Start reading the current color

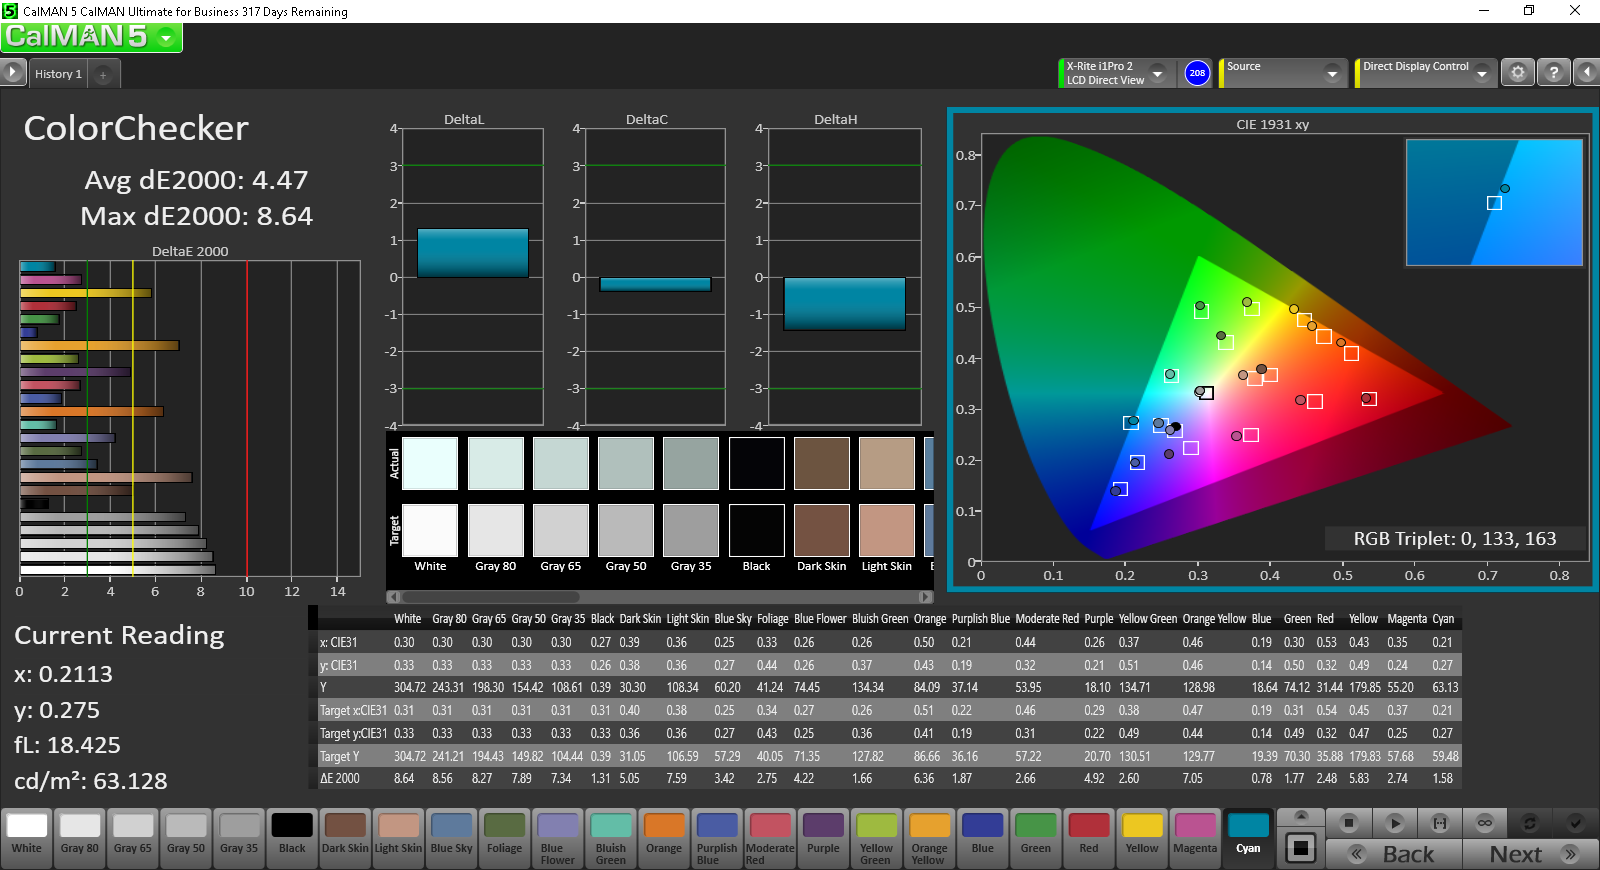(x=1395, y=823)
